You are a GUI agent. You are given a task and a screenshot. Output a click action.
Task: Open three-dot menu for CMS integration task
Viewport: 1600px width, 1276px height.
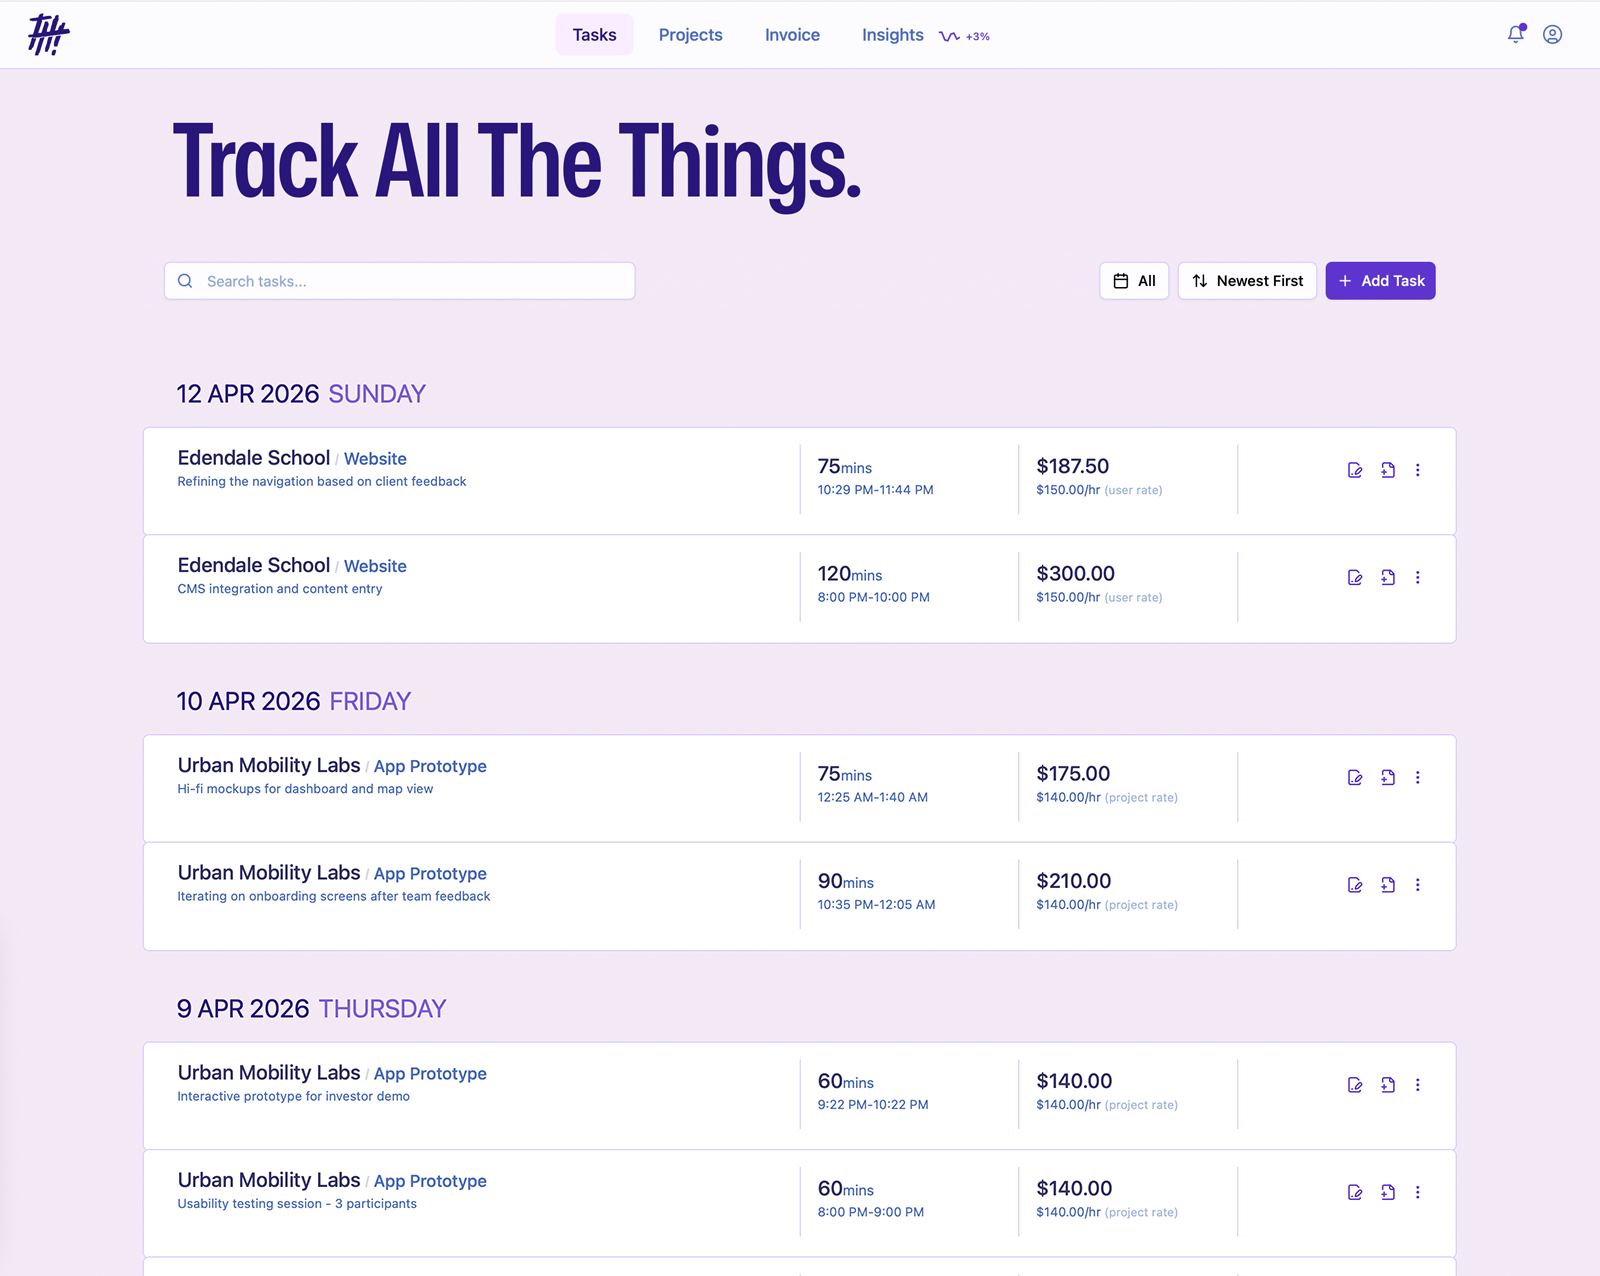click(x=1418, y=577)
